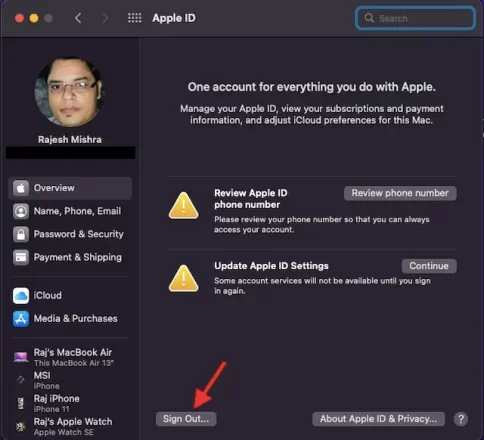The width and height of the screenshot is (484, 440).
Task: Click Rajesh Mishra's profile photo
Action: coord(70,92)
